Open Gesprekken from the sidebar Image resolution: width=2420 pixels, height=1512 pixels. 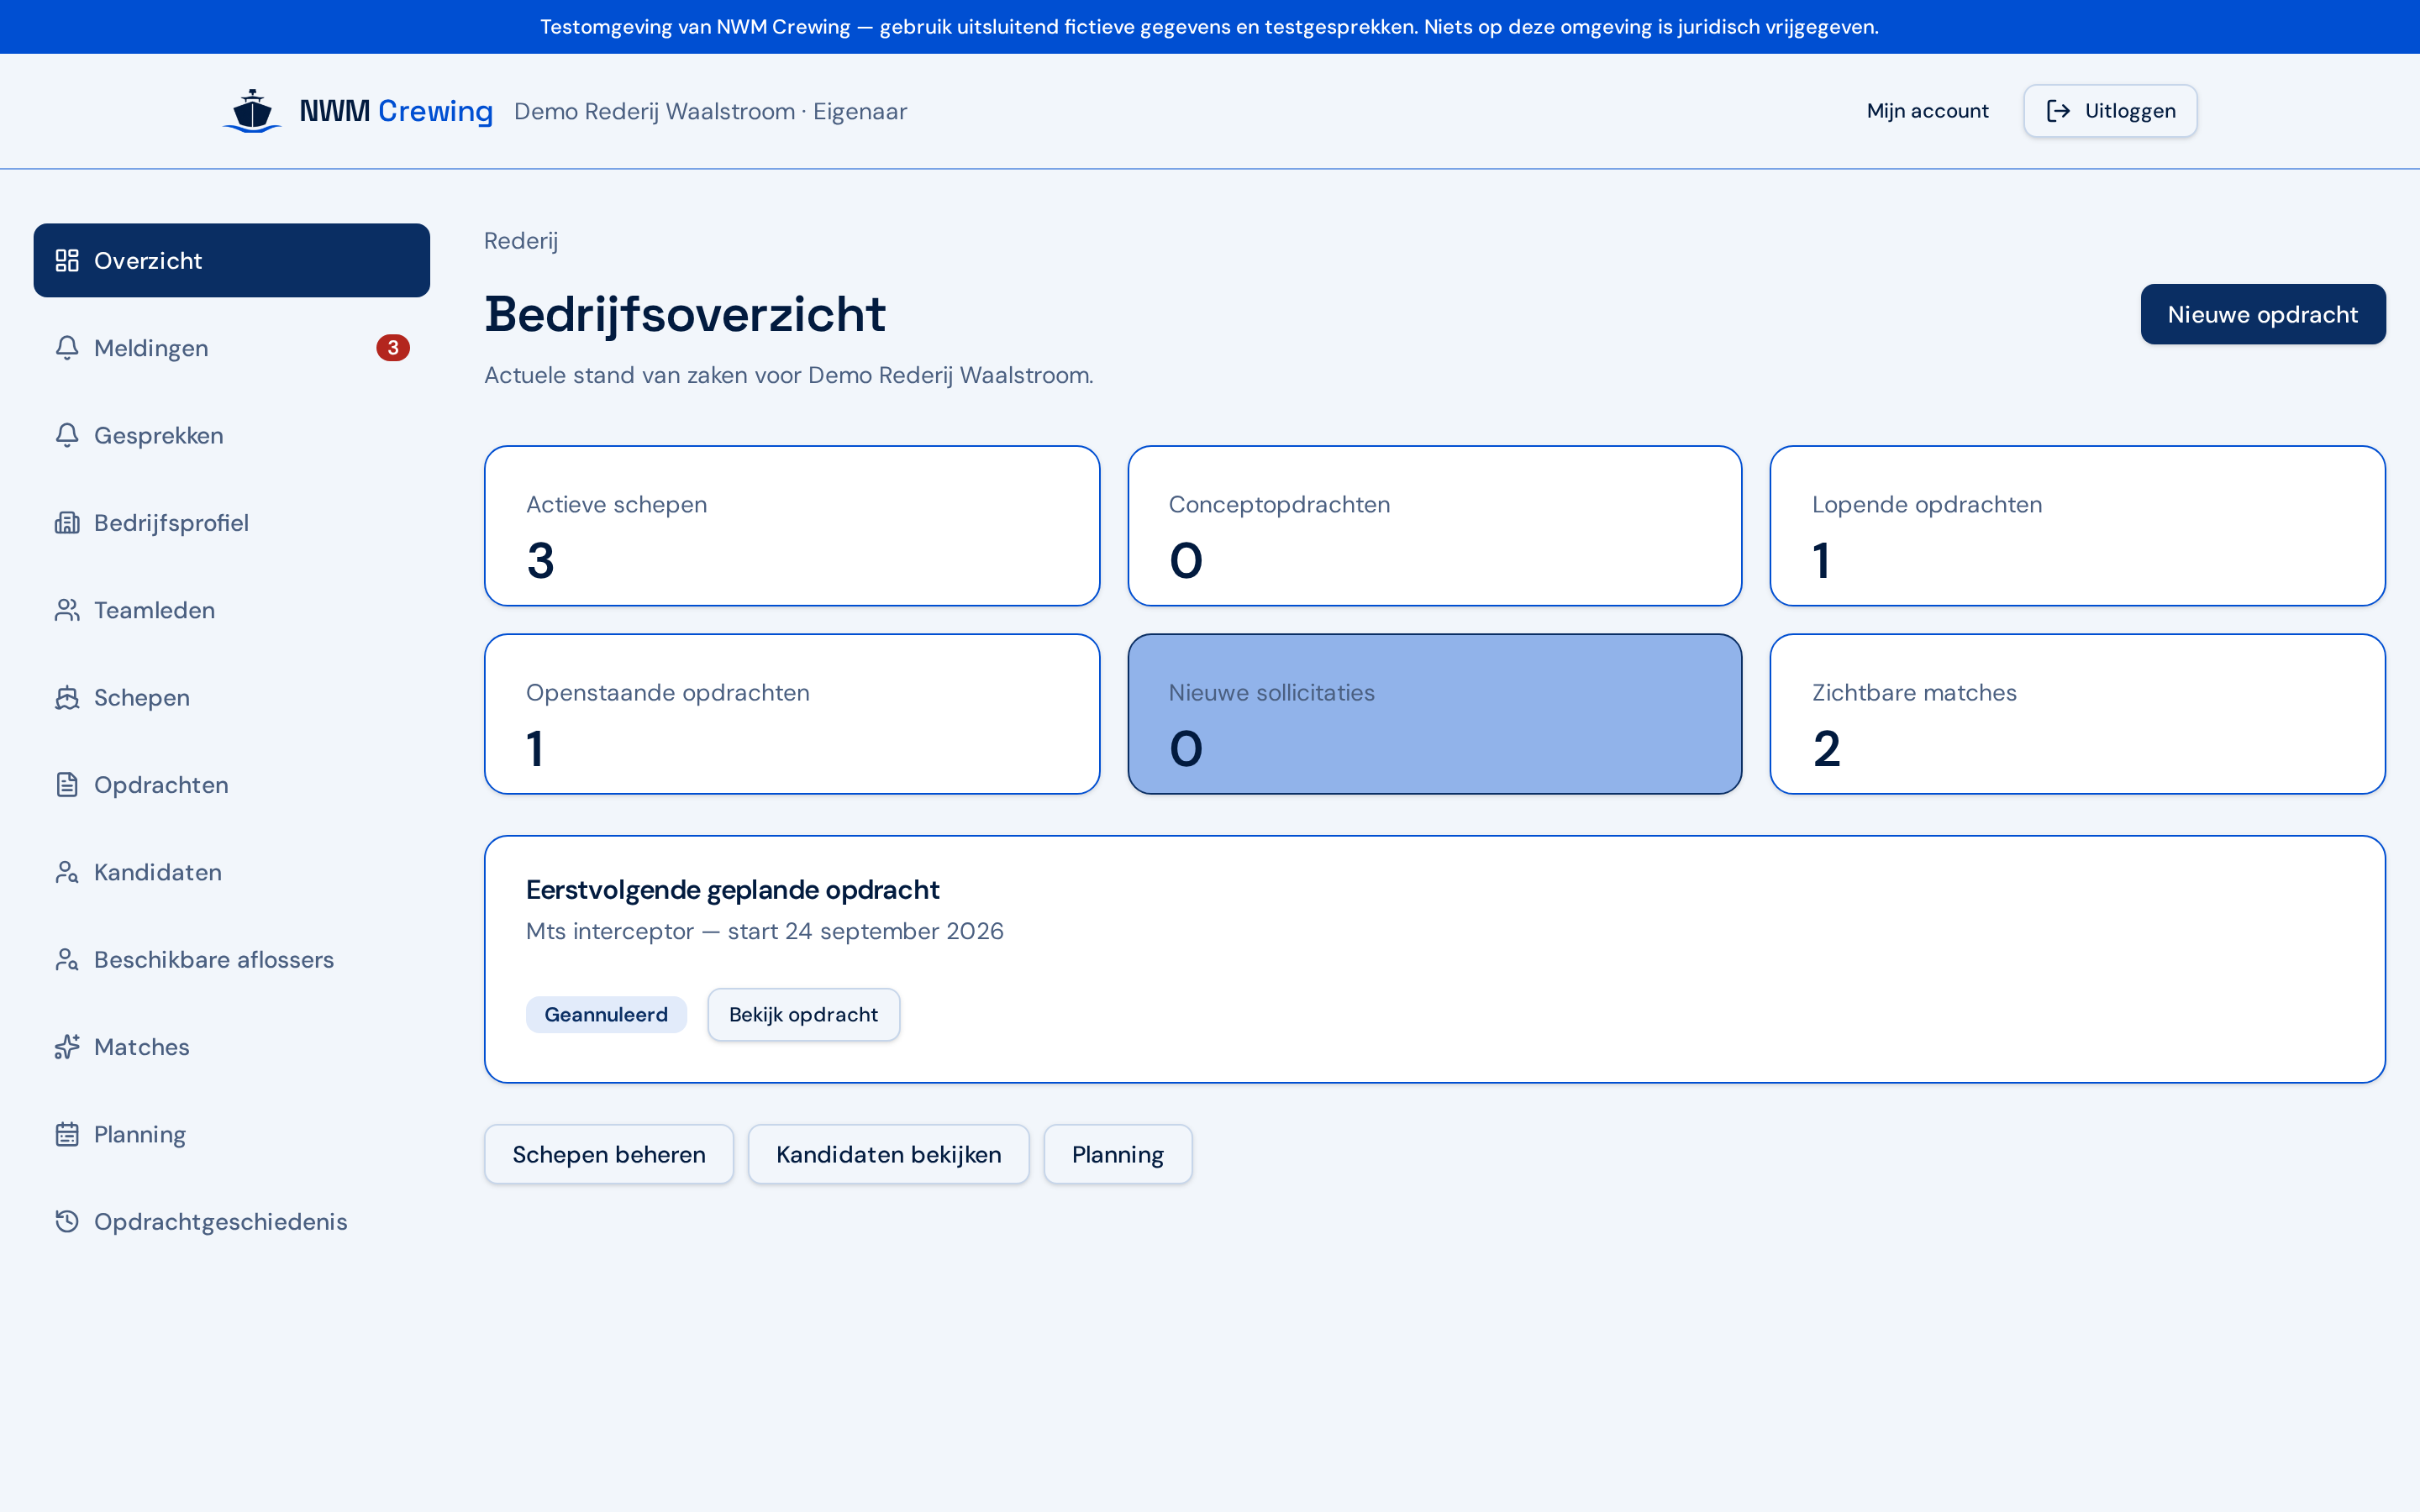tap(232, 435)
